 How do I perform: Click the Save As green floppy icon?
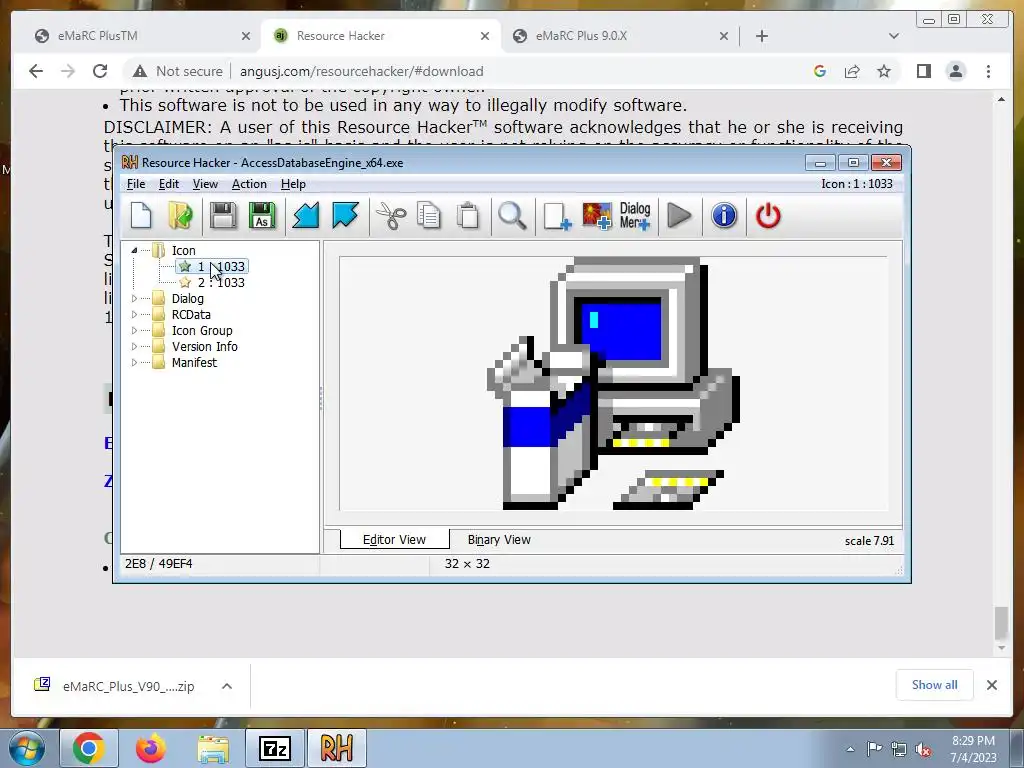[x=262, y=216]
